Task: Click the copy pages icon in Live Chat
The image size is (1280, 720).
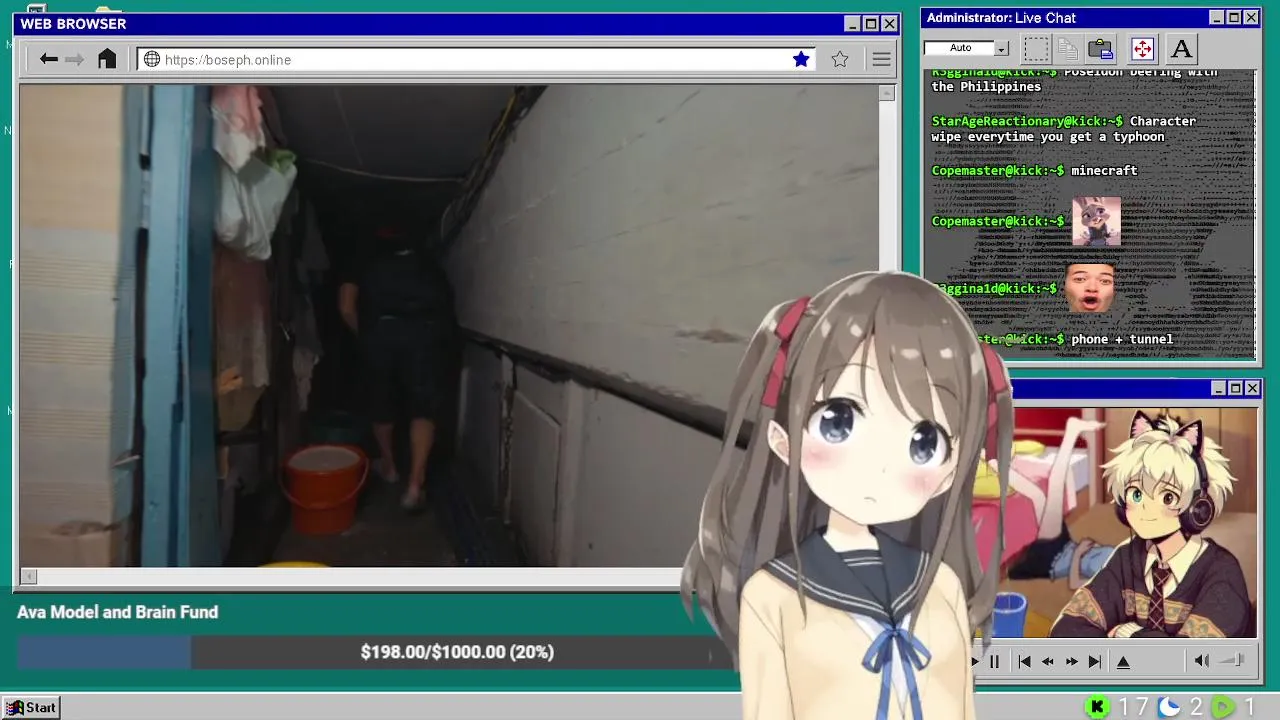Action: pos(1068,48)
